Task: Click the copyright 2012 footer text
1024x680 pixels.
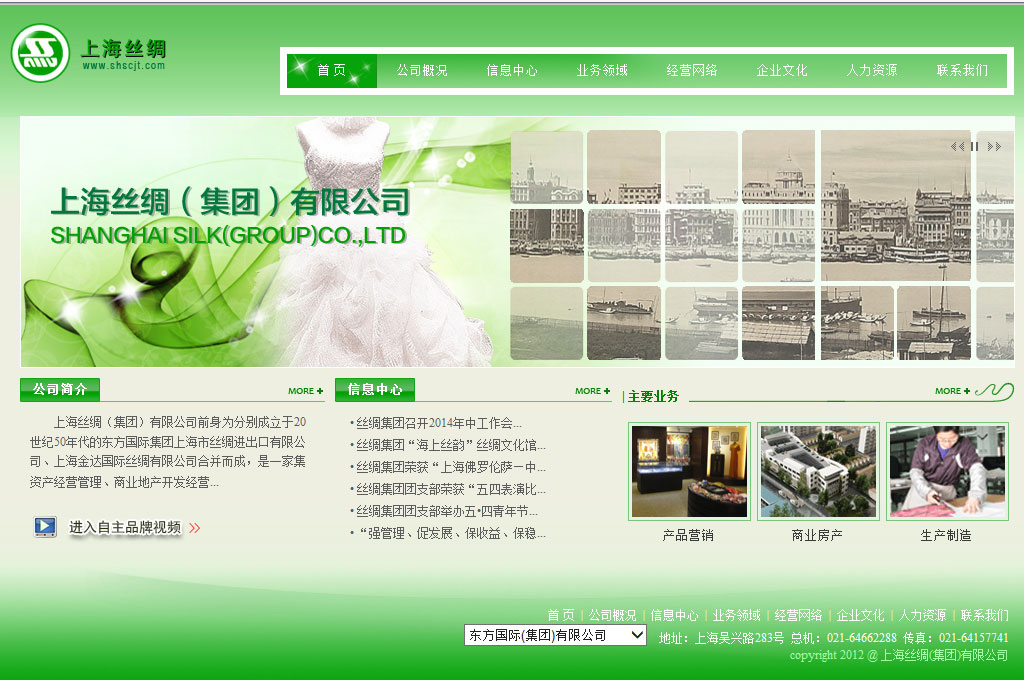Action: (898, 655)
